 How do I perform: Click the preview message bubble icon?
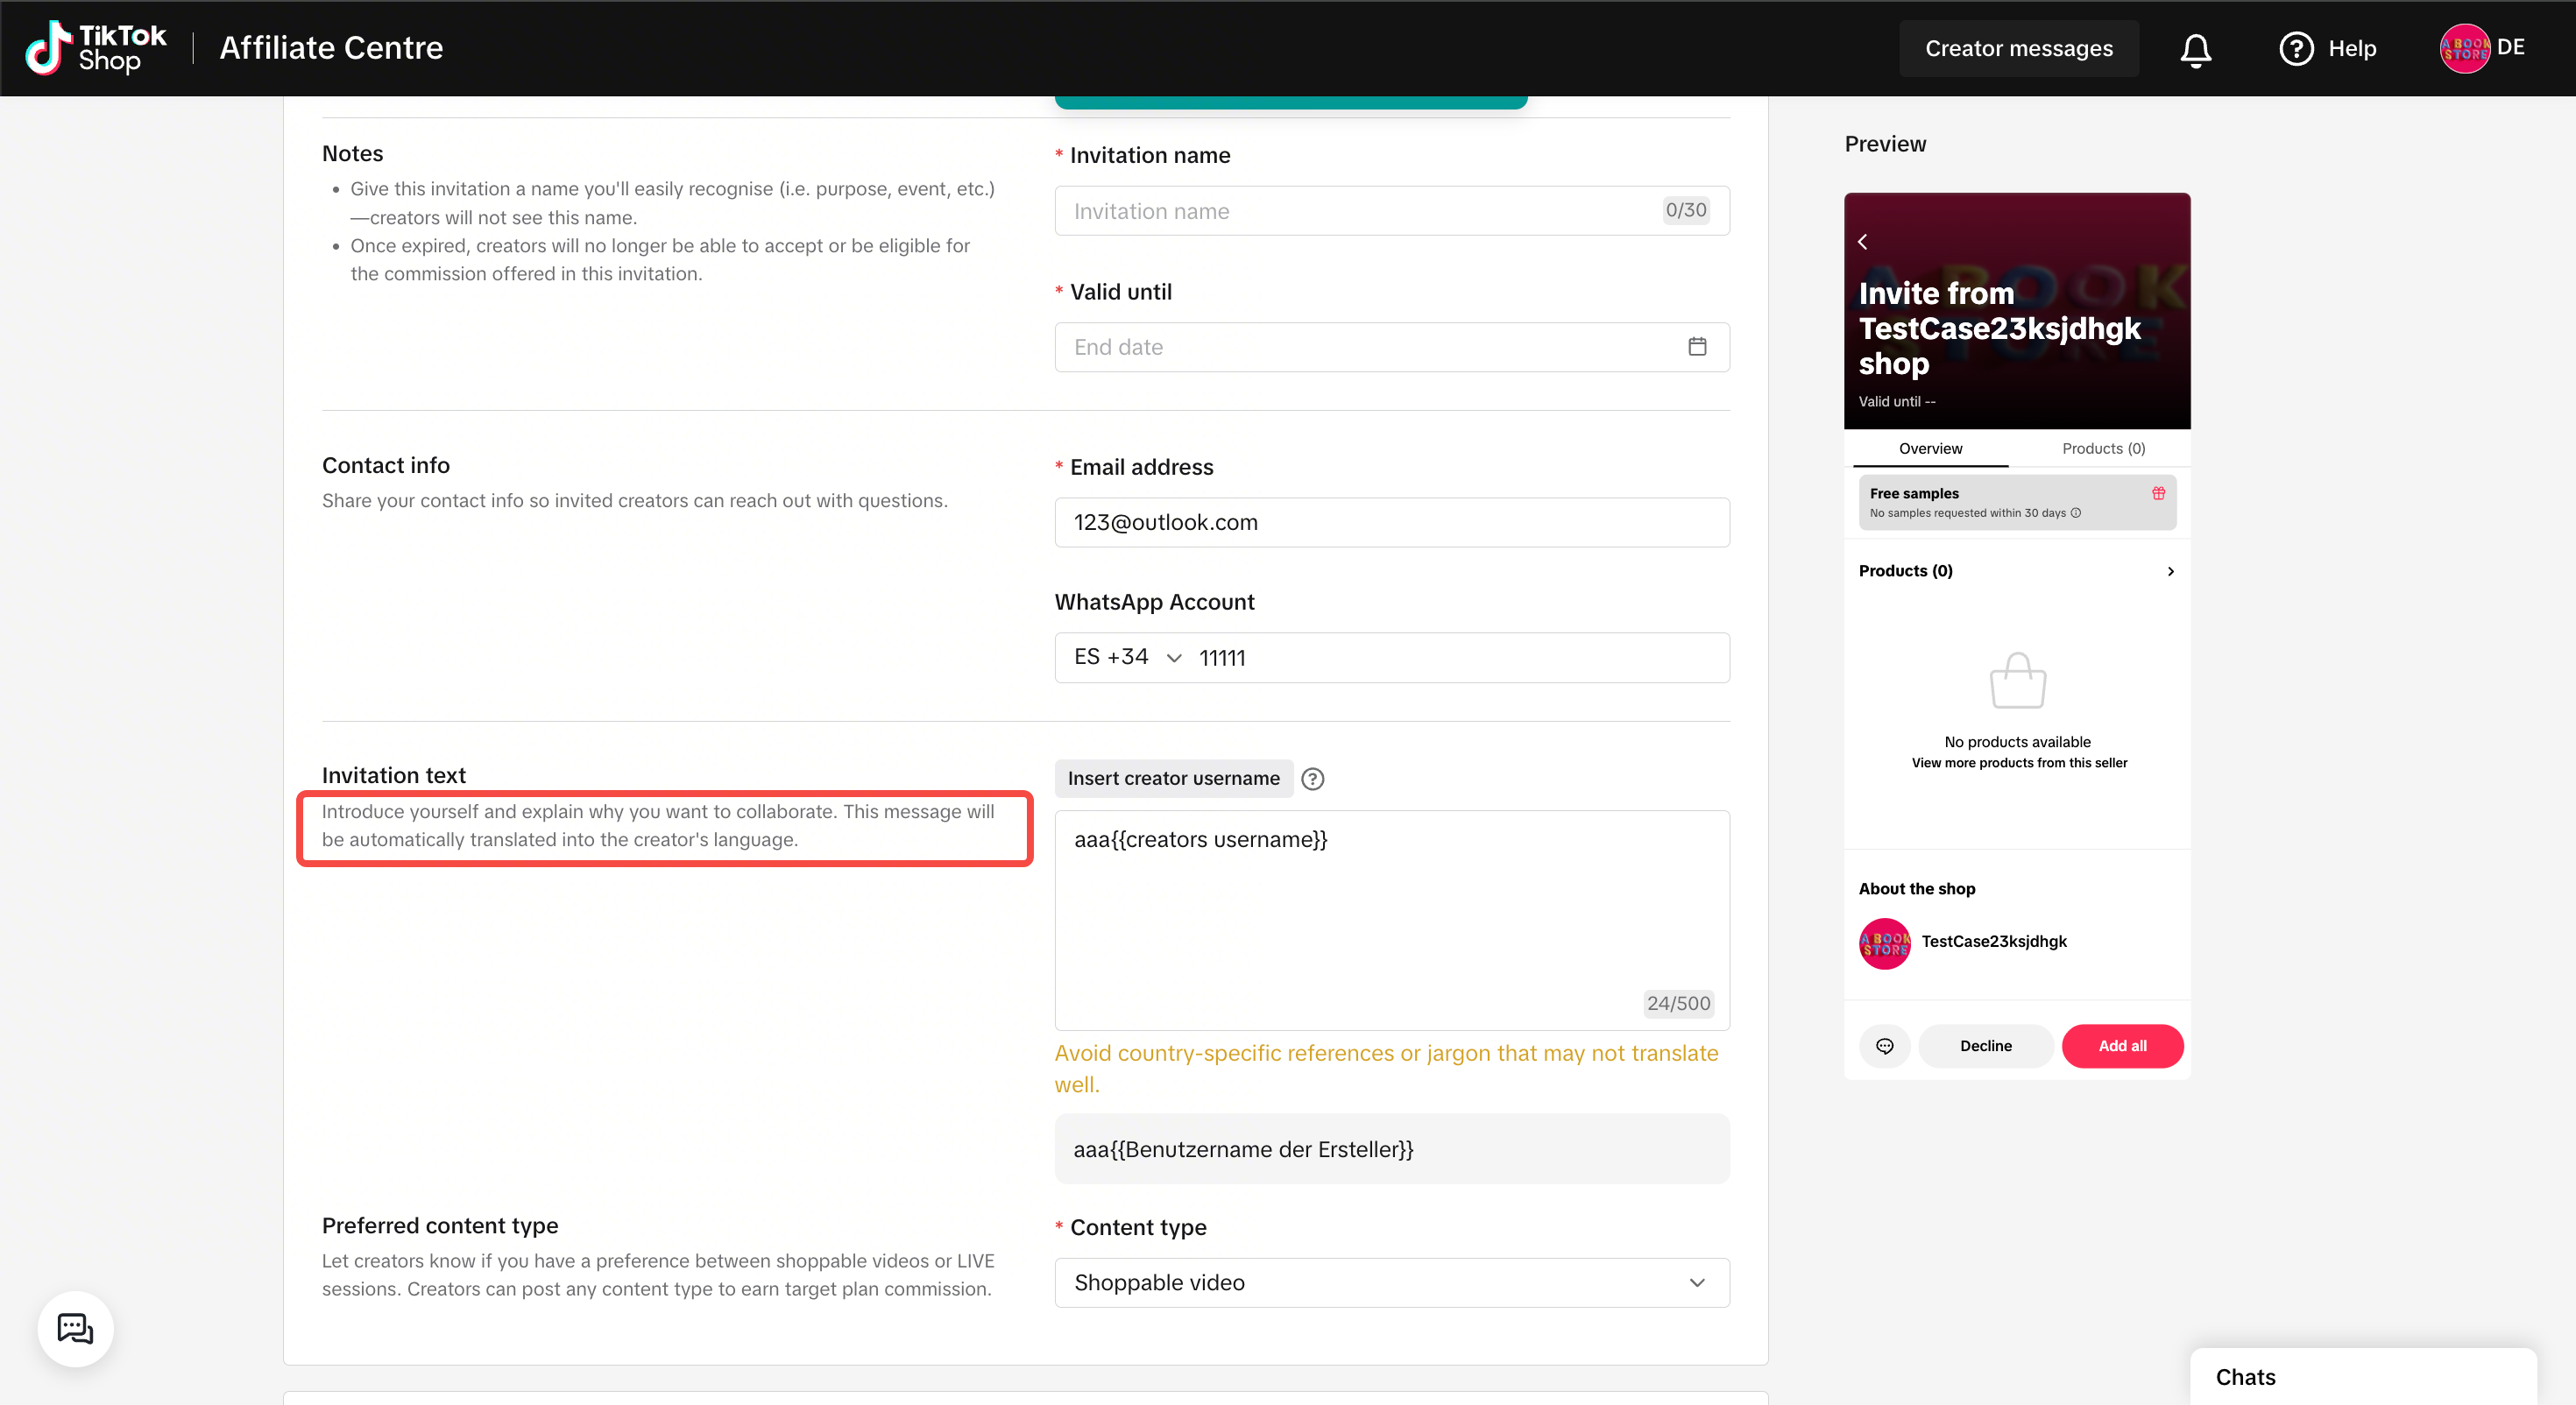1884,1046
